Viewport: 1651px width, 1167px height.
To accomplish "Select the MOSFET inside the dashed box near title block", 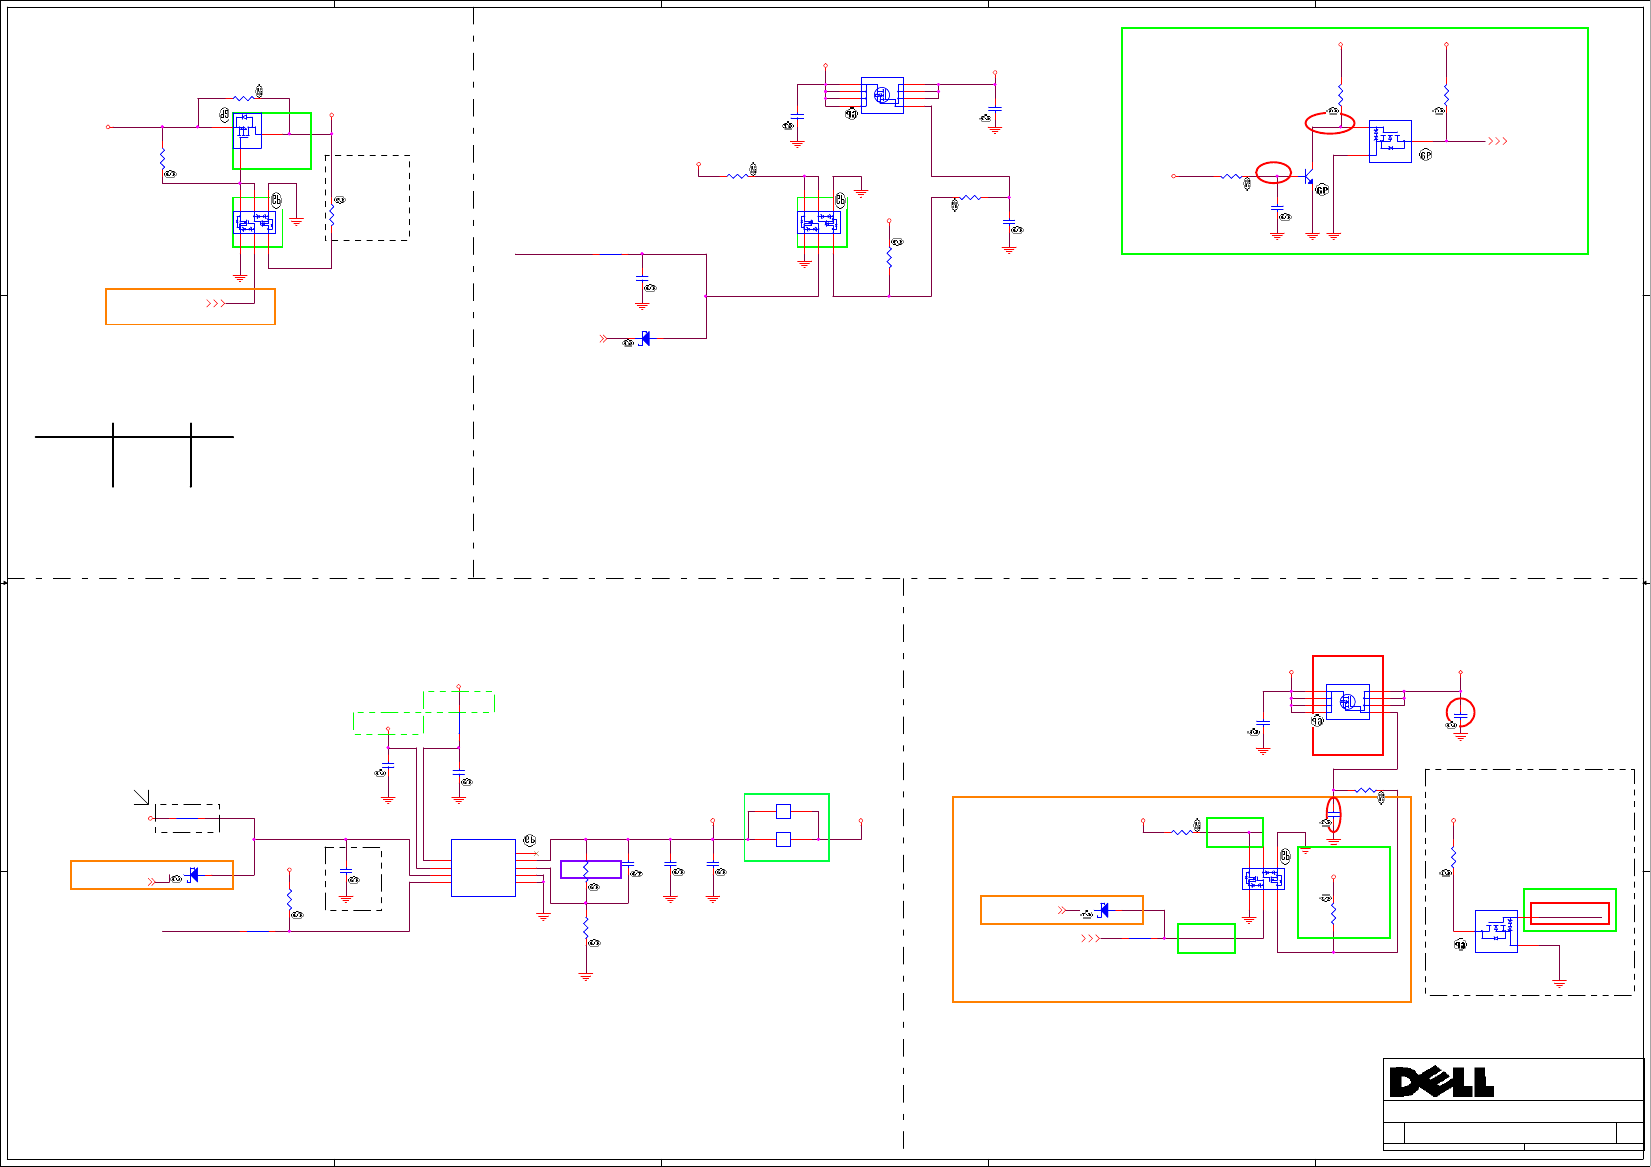I will coord(1496,931).
